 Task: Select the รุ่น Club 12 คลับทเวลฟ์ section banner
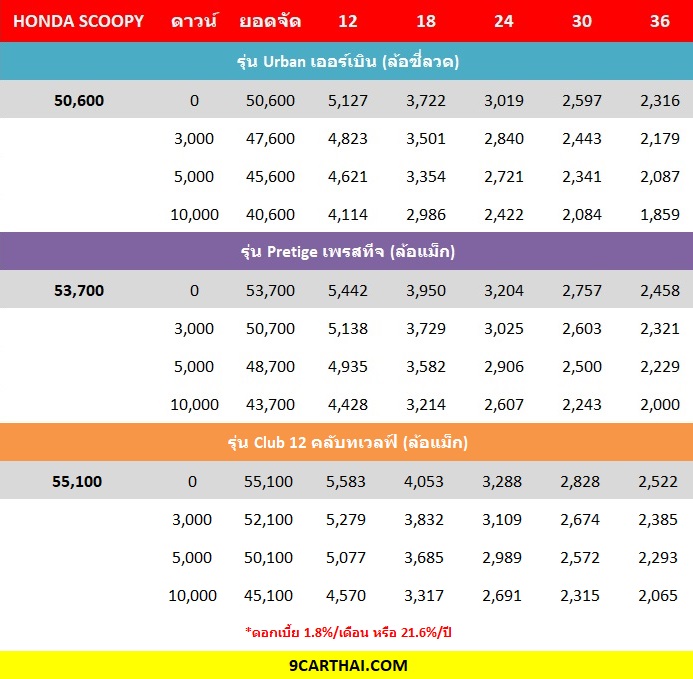346,442
